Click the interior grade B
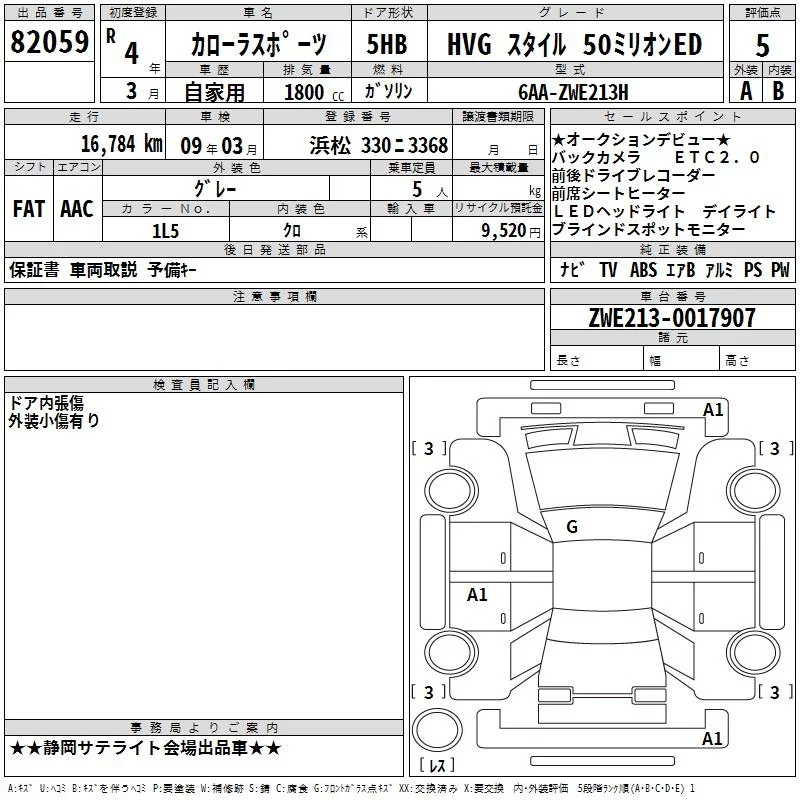The width and height of the screenshot is (800, 800). (x=778, y=91)
